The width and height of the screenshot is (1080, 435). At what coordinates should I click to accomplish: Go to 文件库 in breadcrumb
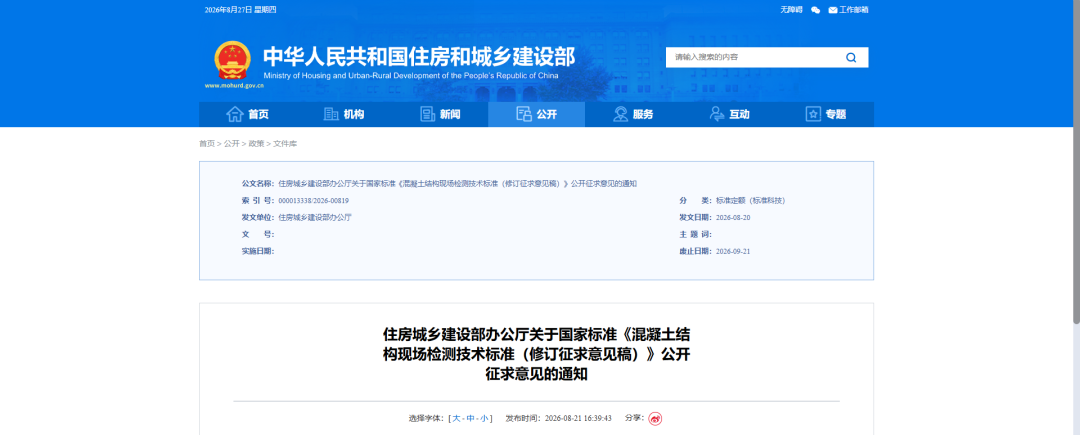285,144
